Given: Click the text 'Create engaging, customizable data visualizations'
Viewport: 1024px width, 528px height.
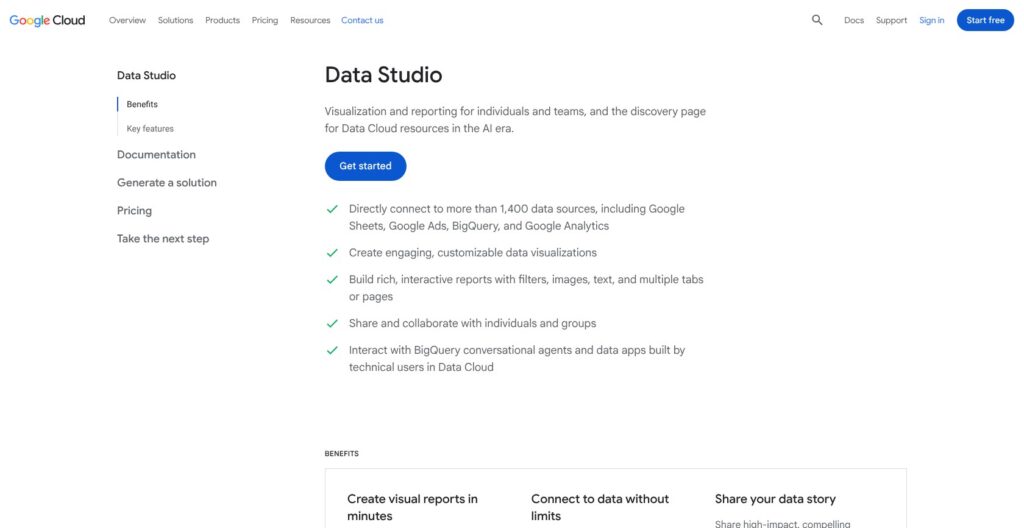Looking at the screenshot, I should pos(473,252).
